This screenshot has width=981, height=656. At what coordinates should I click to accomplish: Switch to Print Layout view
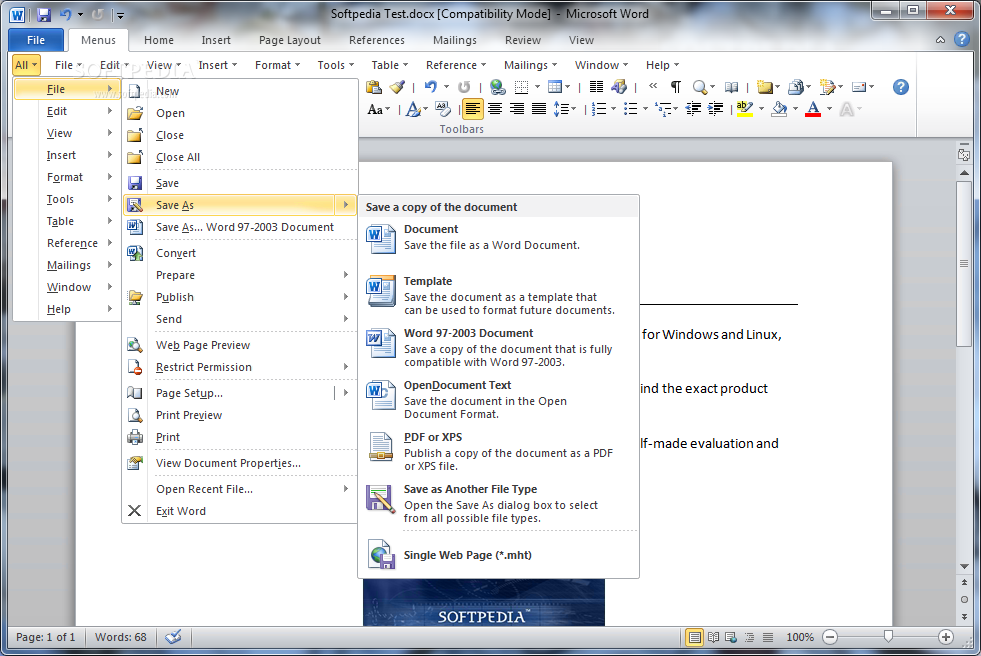[x=694, y=637]
